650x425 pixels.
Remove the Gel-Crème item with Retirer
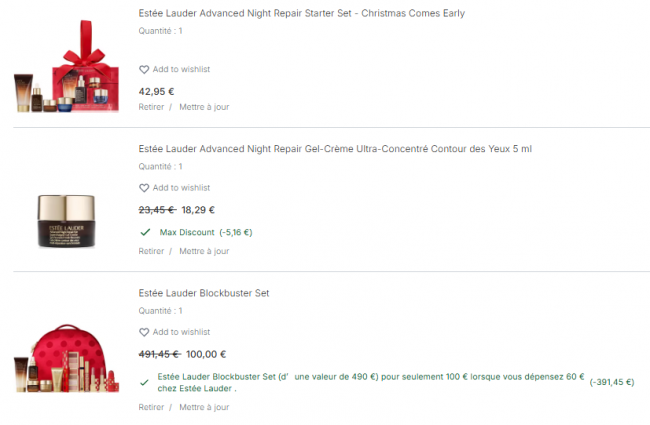point(151,251)
